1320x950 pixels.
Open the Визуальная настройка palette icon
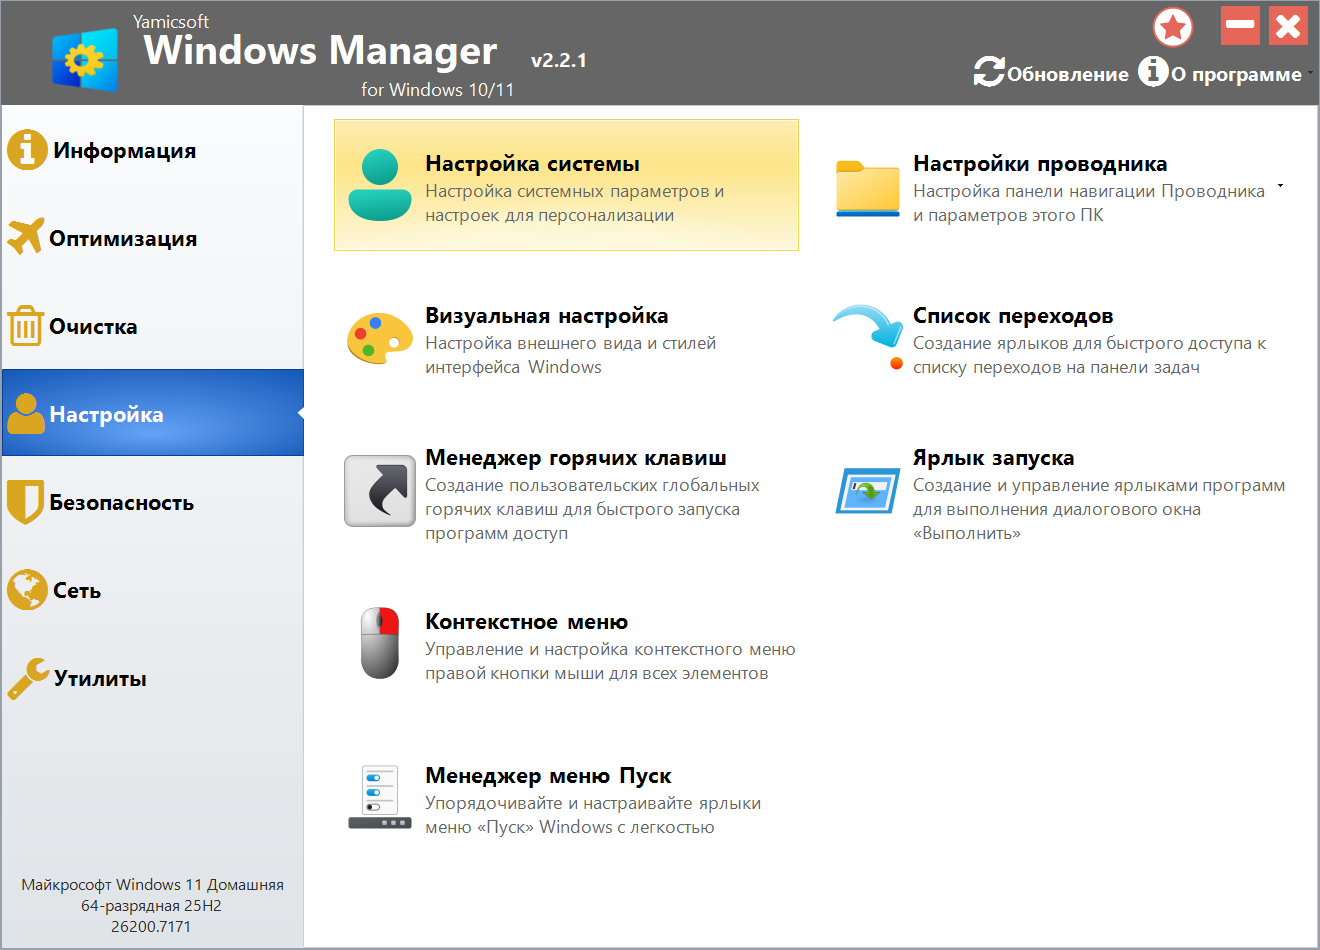point(380,338)
